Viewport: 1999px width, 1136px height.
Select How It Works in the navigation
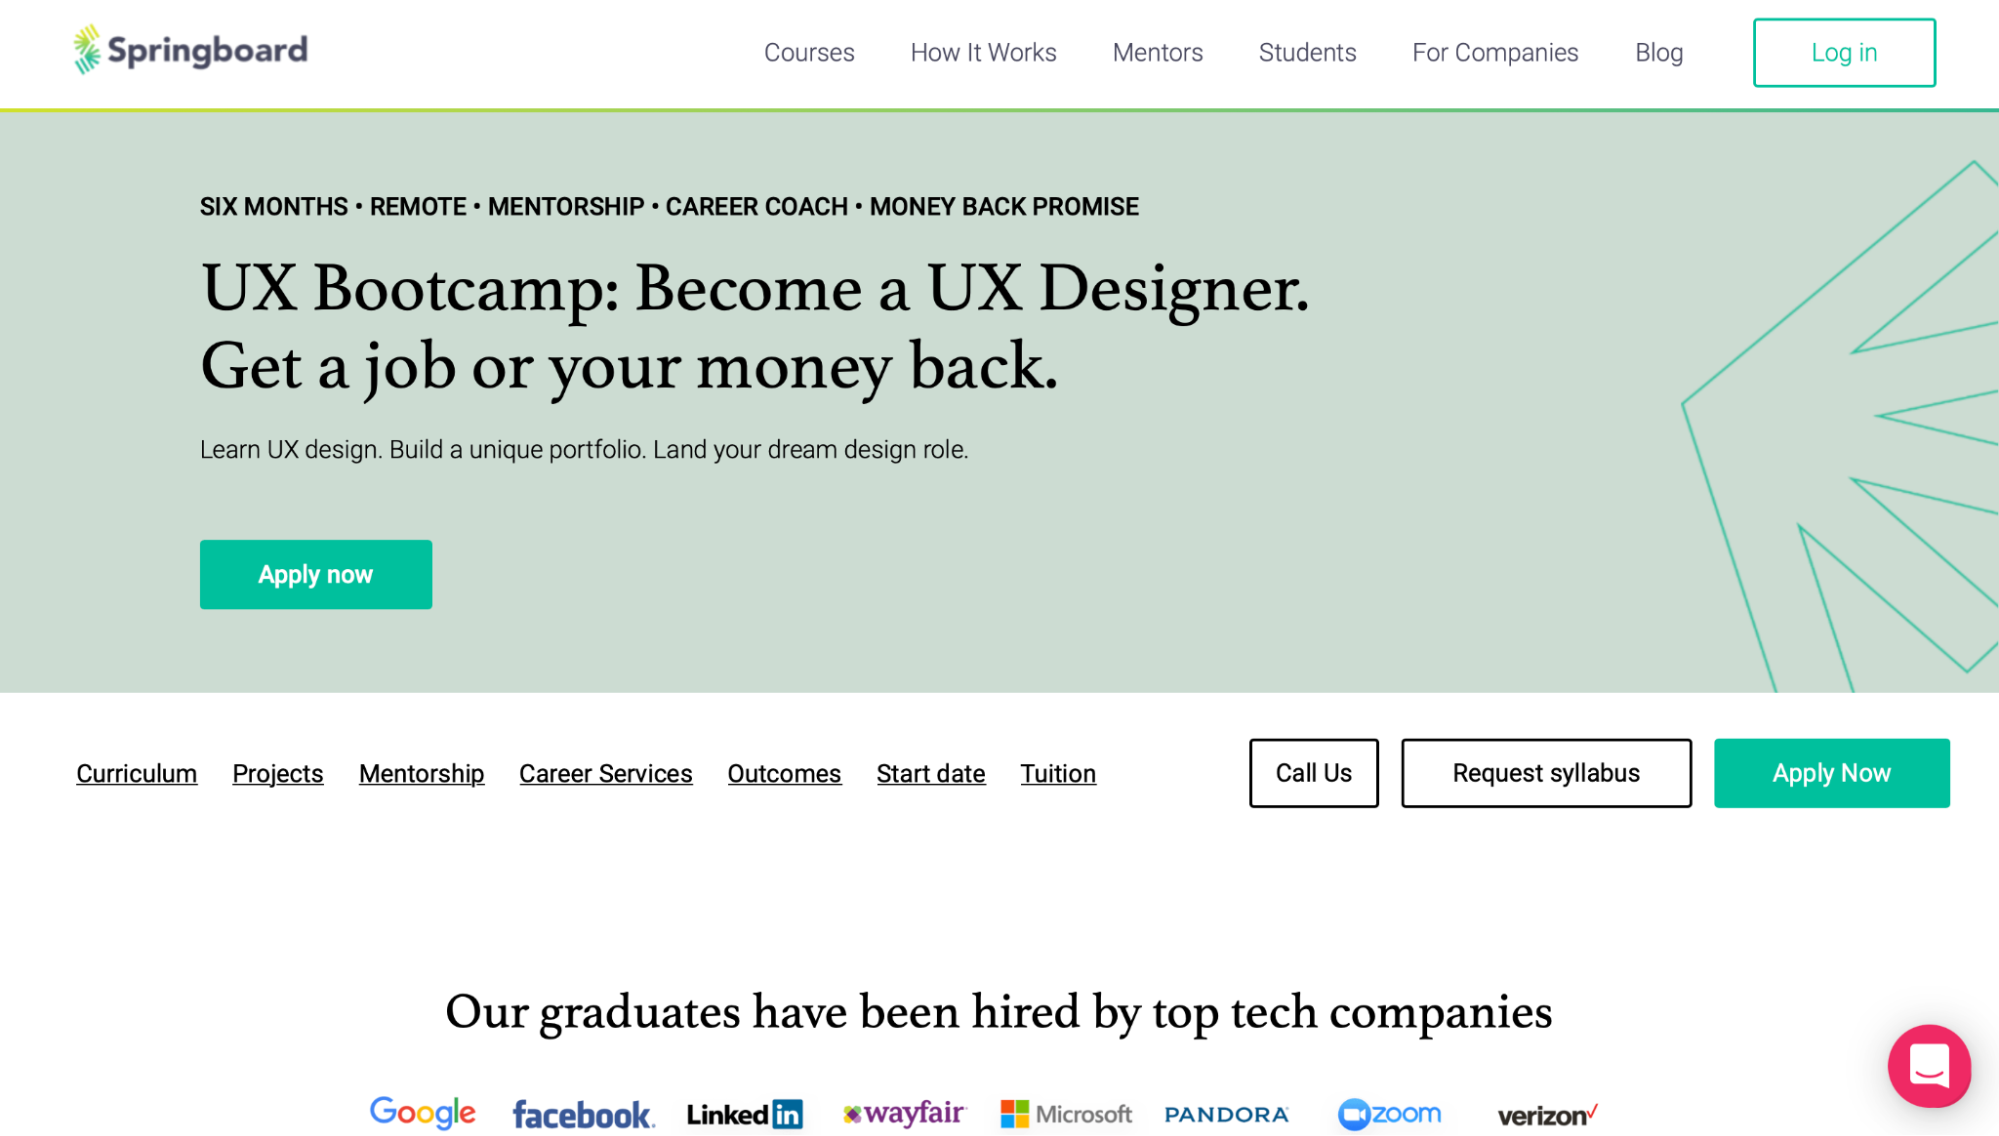[x=984, y=52]
